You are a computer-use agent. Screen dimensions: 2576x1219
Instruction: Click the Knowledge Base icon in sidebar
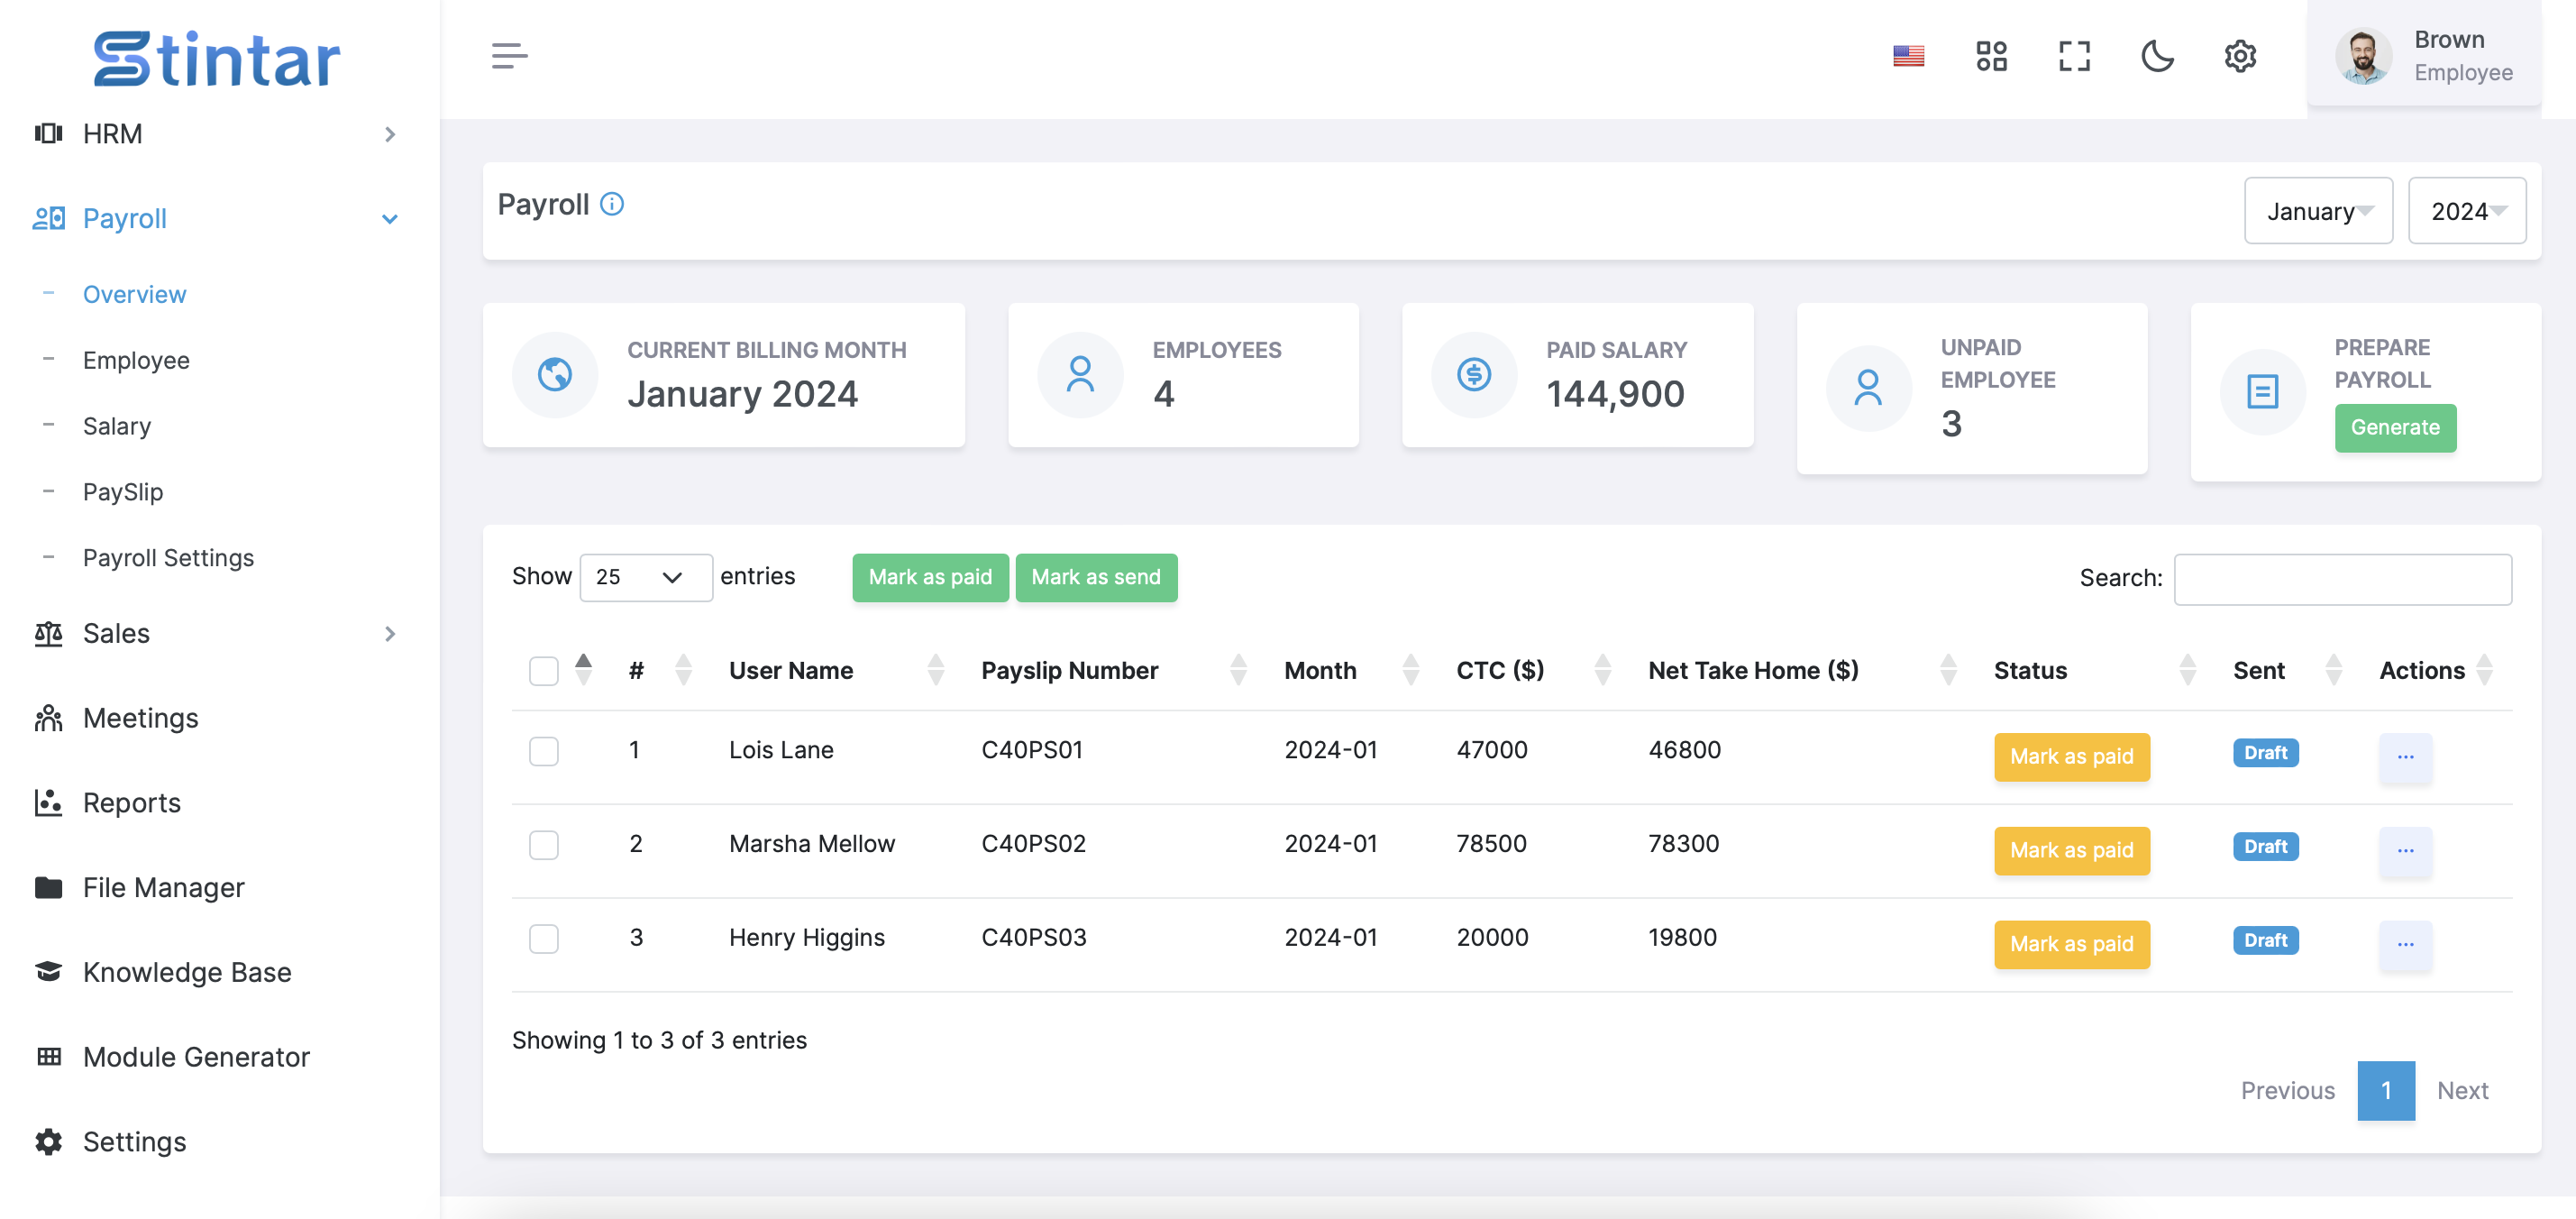click(x=48, y=969)
